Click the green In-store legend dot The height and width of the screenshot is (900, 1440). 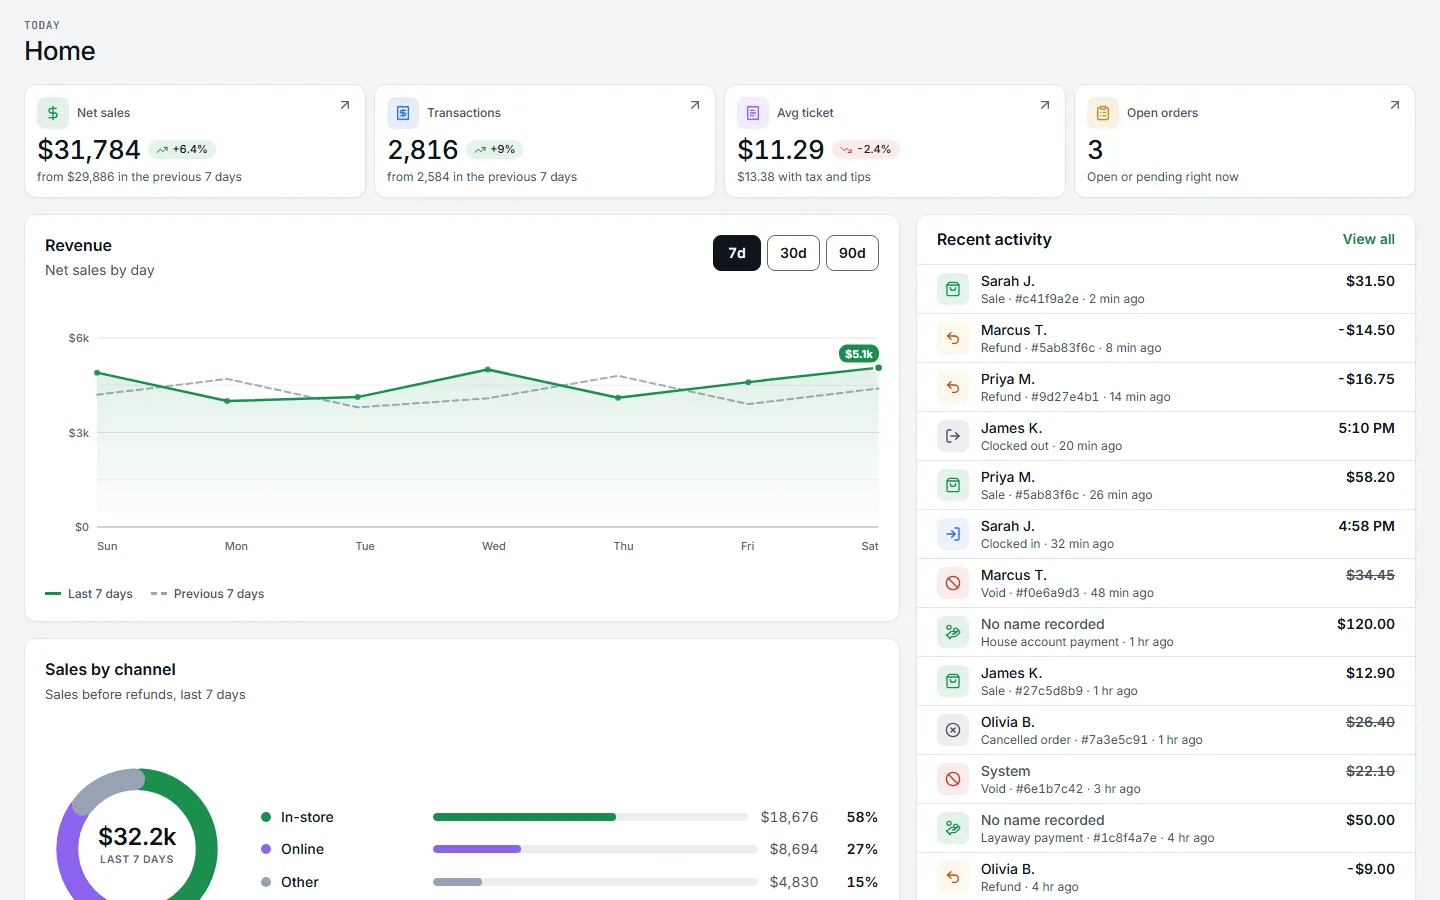(x=266, y=817)
